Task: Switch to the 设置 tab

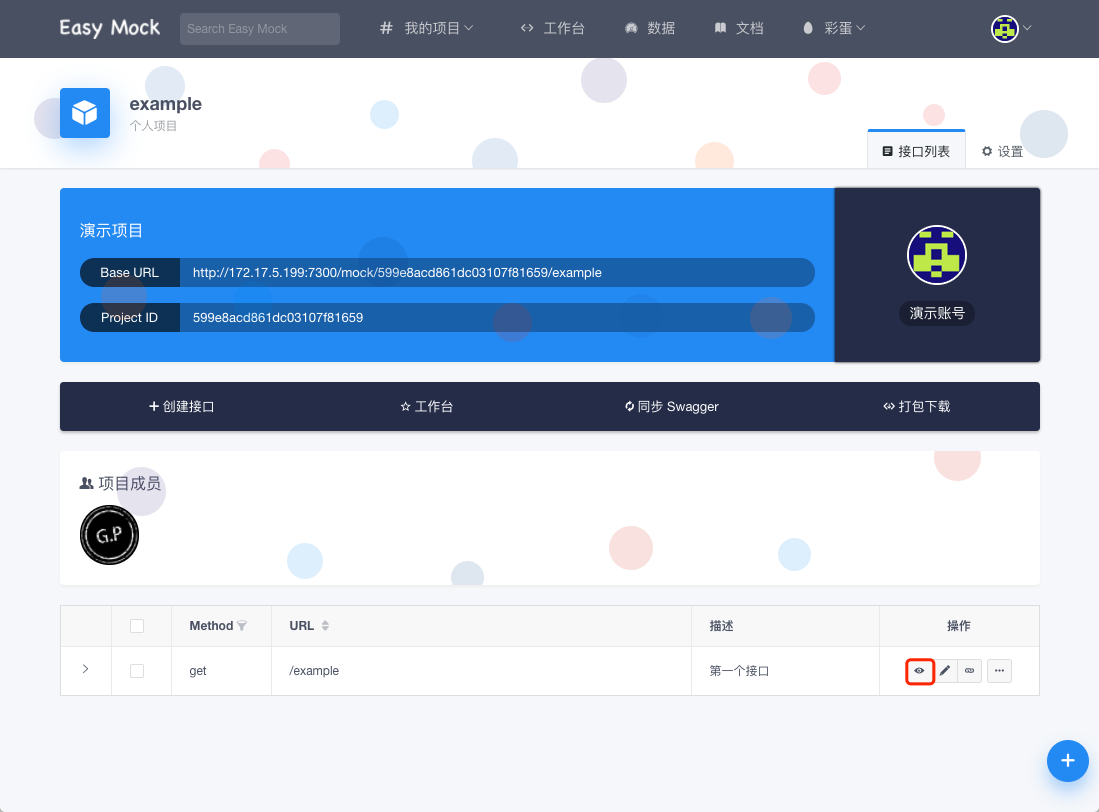Action: pyautogui.click(x=1002, y=151)
